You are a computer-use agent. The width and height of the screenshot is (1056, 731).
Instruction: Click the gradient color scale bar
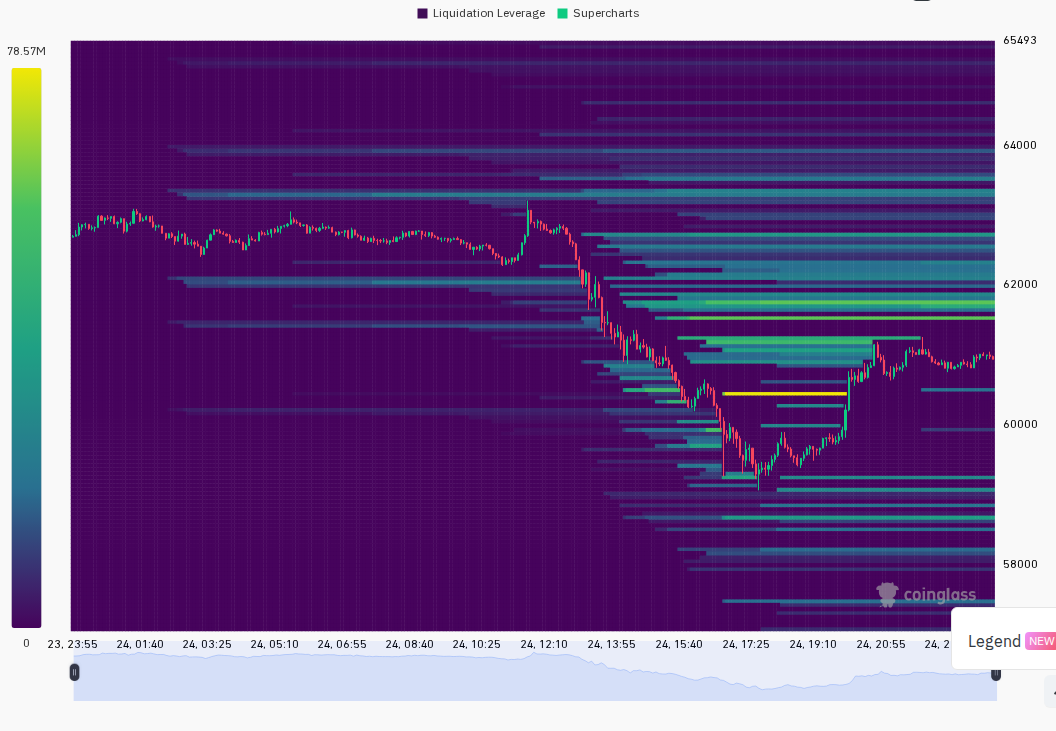(26, 348)
